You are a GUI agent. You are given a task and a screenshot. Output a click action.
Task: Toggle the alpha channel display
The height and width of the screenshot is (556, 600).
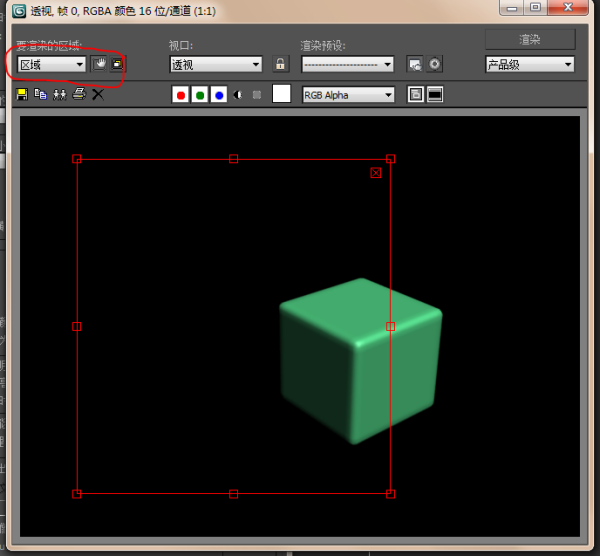click(x=238, y=95)
